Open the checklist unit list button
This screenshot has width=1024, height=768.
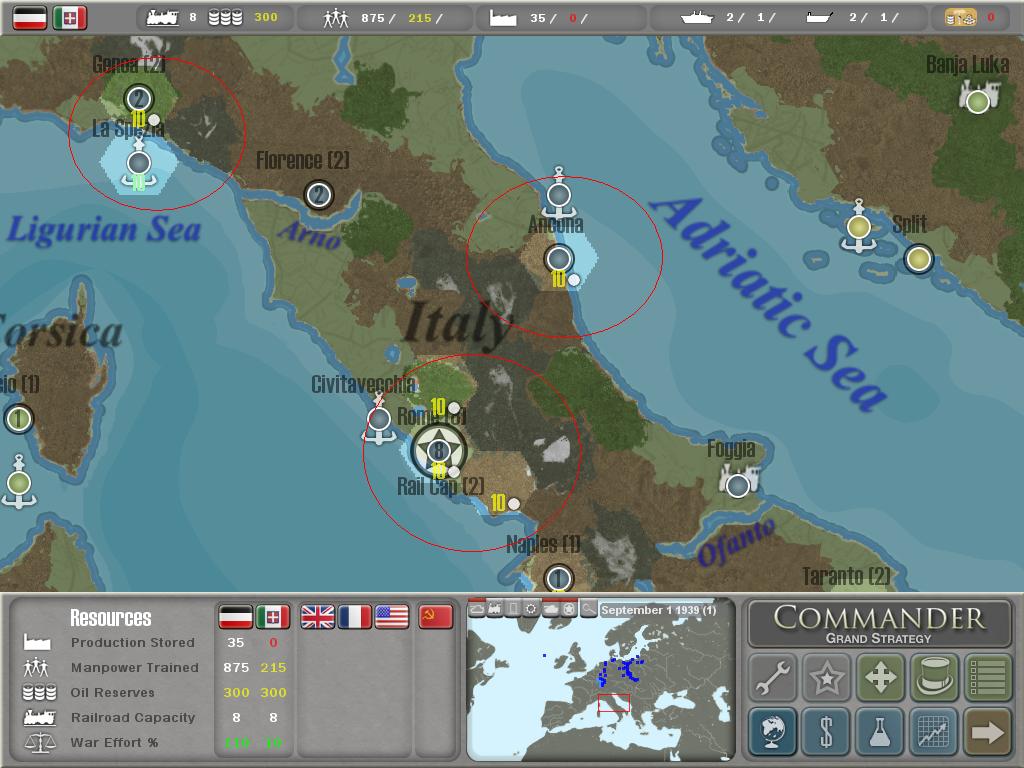coord(987,678)
